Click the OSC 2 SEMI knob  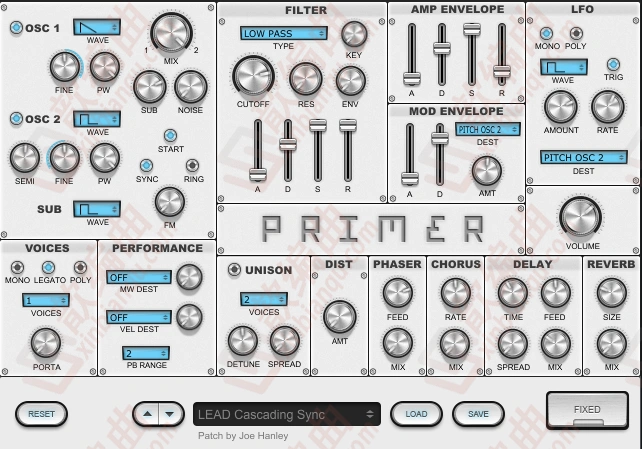[x=25, y=158]
